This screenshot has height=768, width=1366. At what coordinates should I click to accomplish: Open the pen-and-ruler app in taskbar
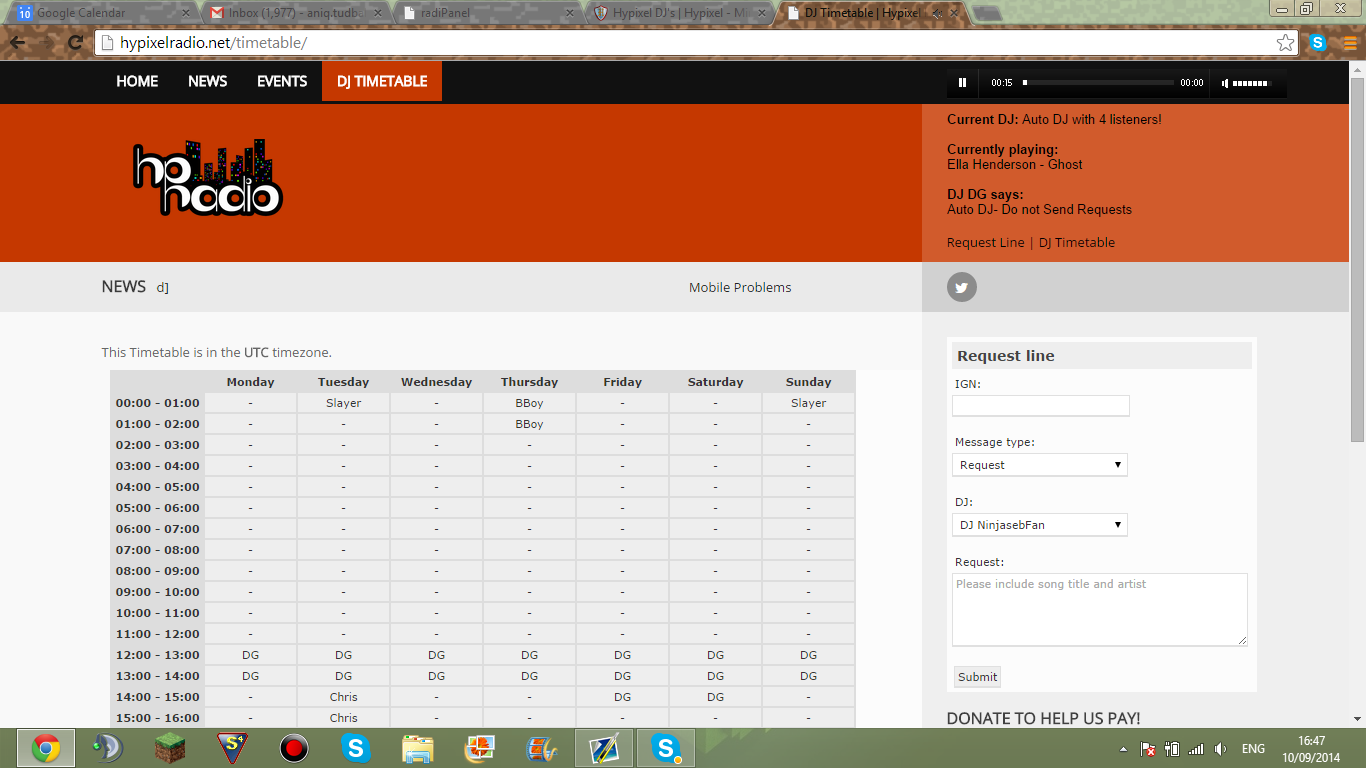point(604,748)
